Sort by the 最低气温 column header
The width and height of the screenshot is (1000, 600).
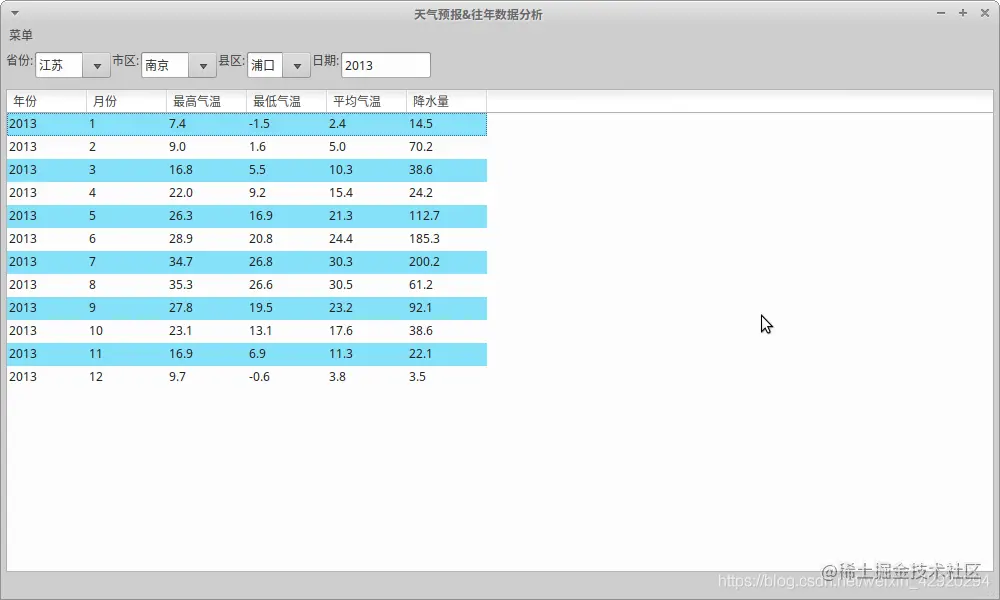[x=286, y=101]
